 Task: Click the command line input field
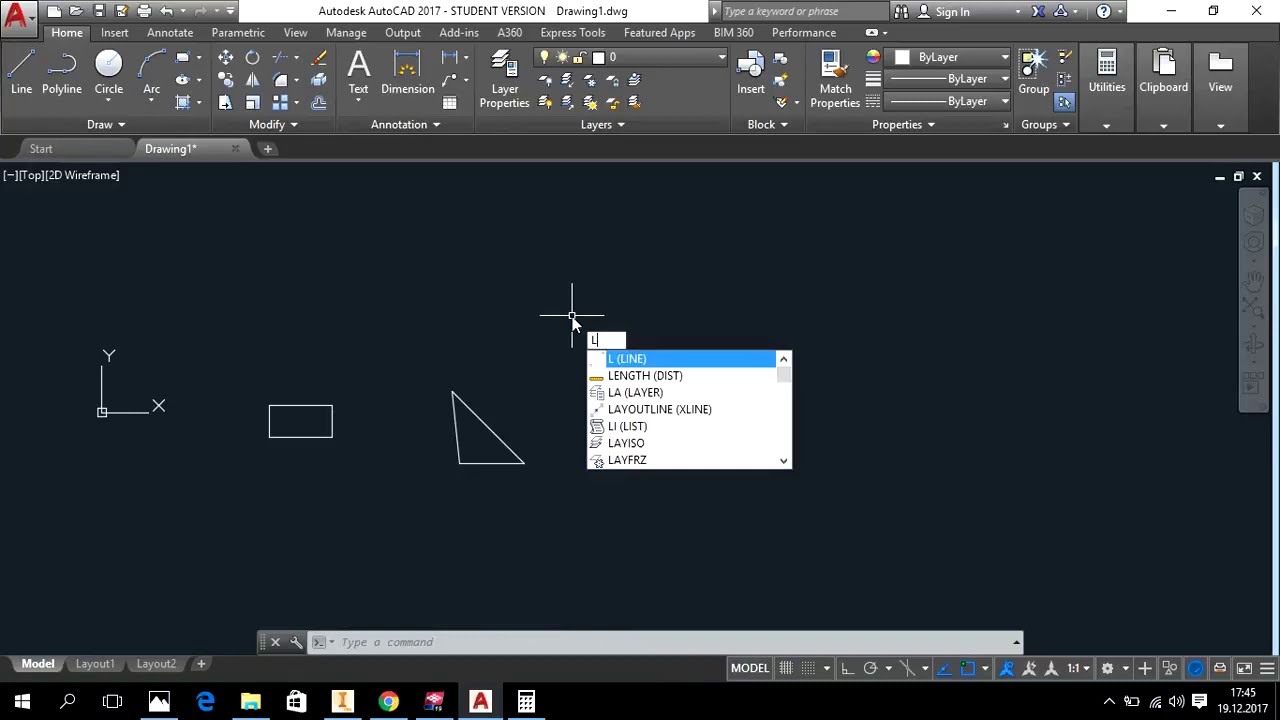[x=675, y=643]
